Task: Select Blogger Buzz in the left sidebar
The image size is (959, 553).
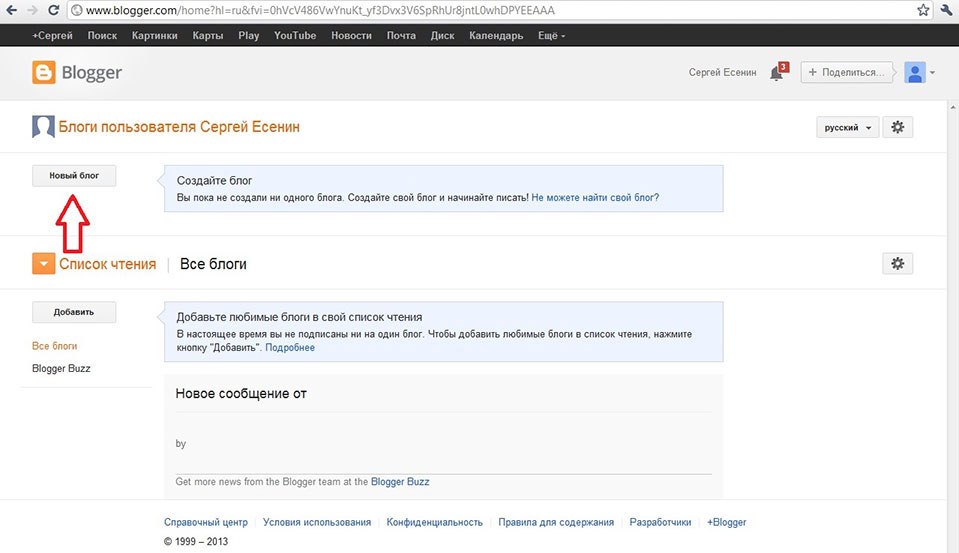Action: [x=61, y=368]
